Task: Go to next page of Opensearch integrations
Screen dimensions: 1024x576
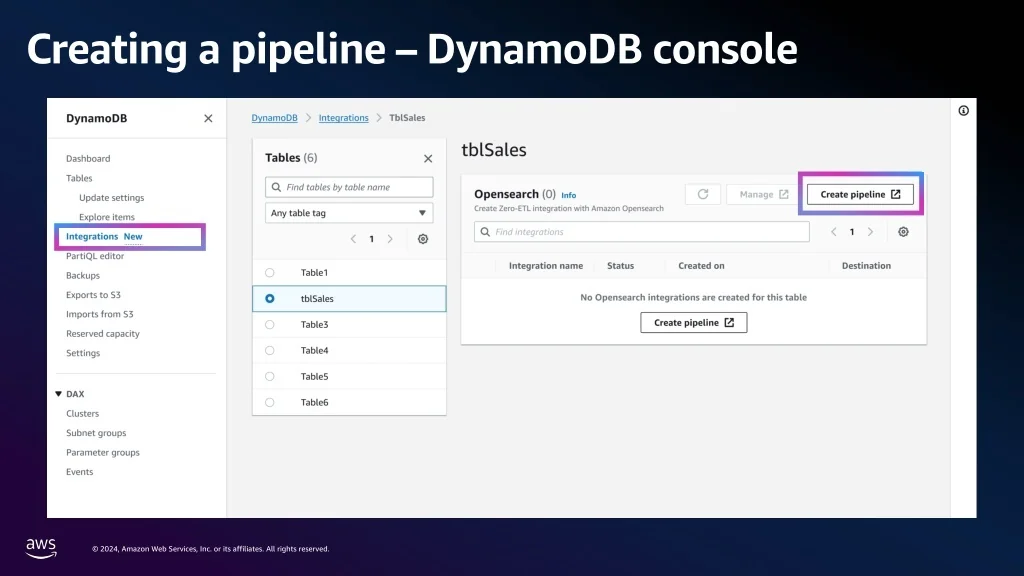Action: pos(870,231)
